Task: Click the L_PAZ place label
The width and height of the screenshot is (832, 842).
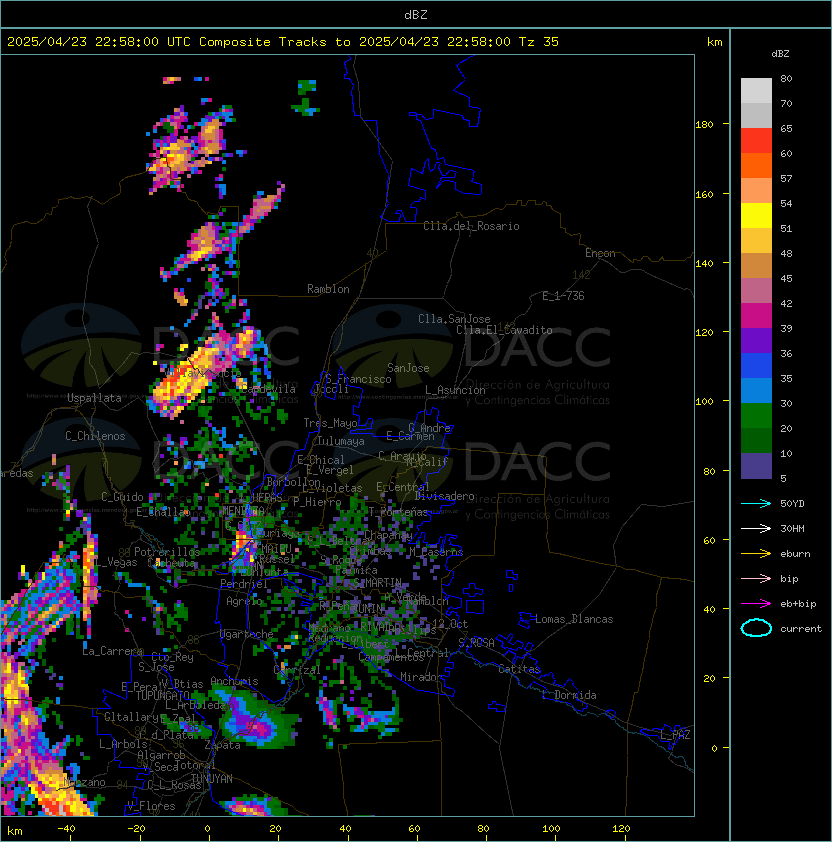Action: [675, 735]
